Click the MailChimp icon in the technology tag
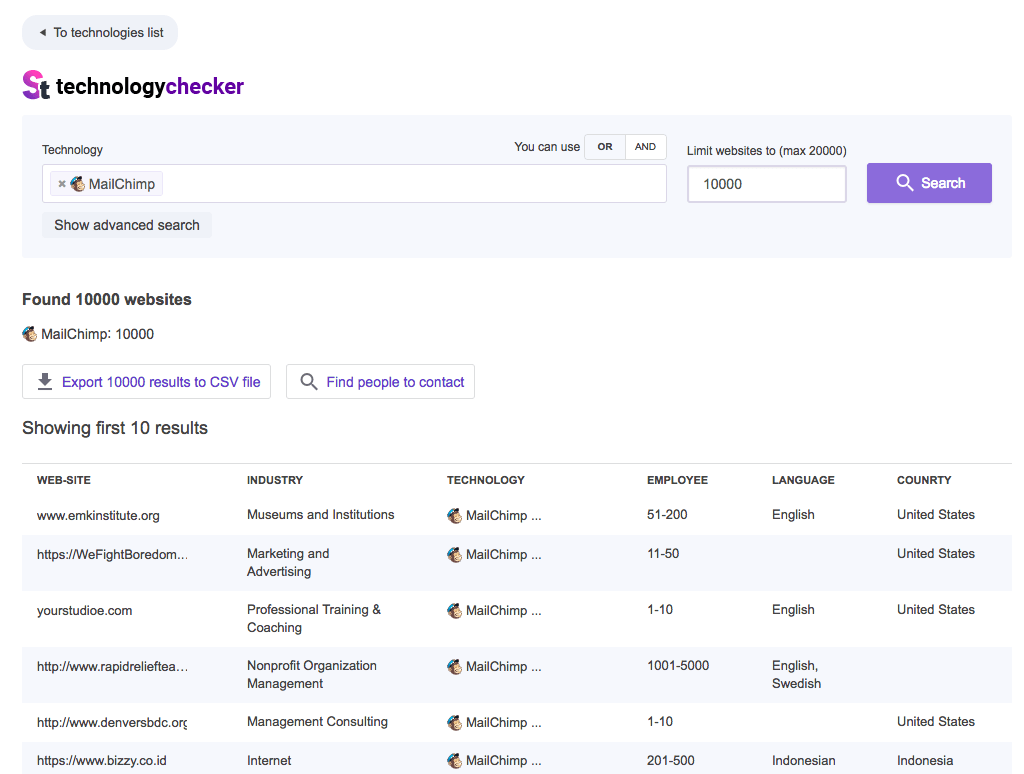The height and width of the screenshot is (774, 1024). tap(78, 184)
